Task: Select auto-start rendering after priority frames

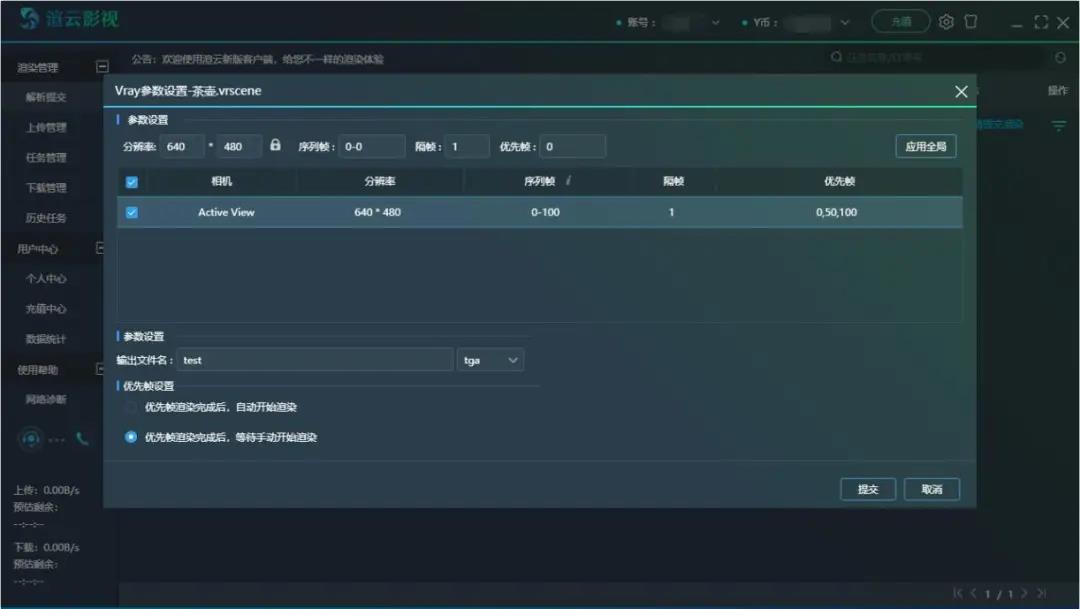Action: pyautogui.click(x=131, y=408)
